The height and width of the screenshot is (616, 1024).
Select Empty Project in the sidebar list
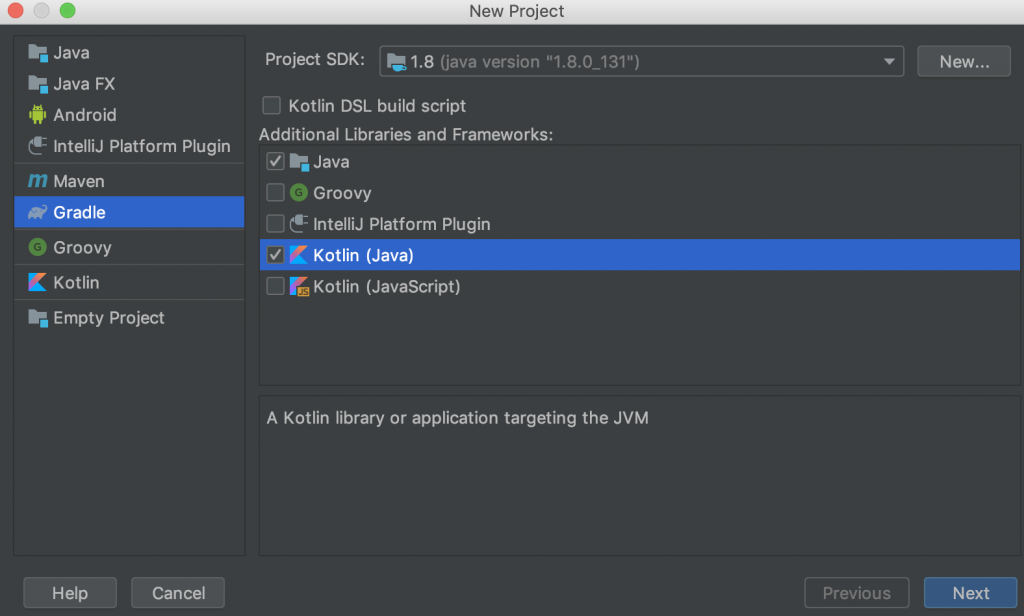coord(109,318)
